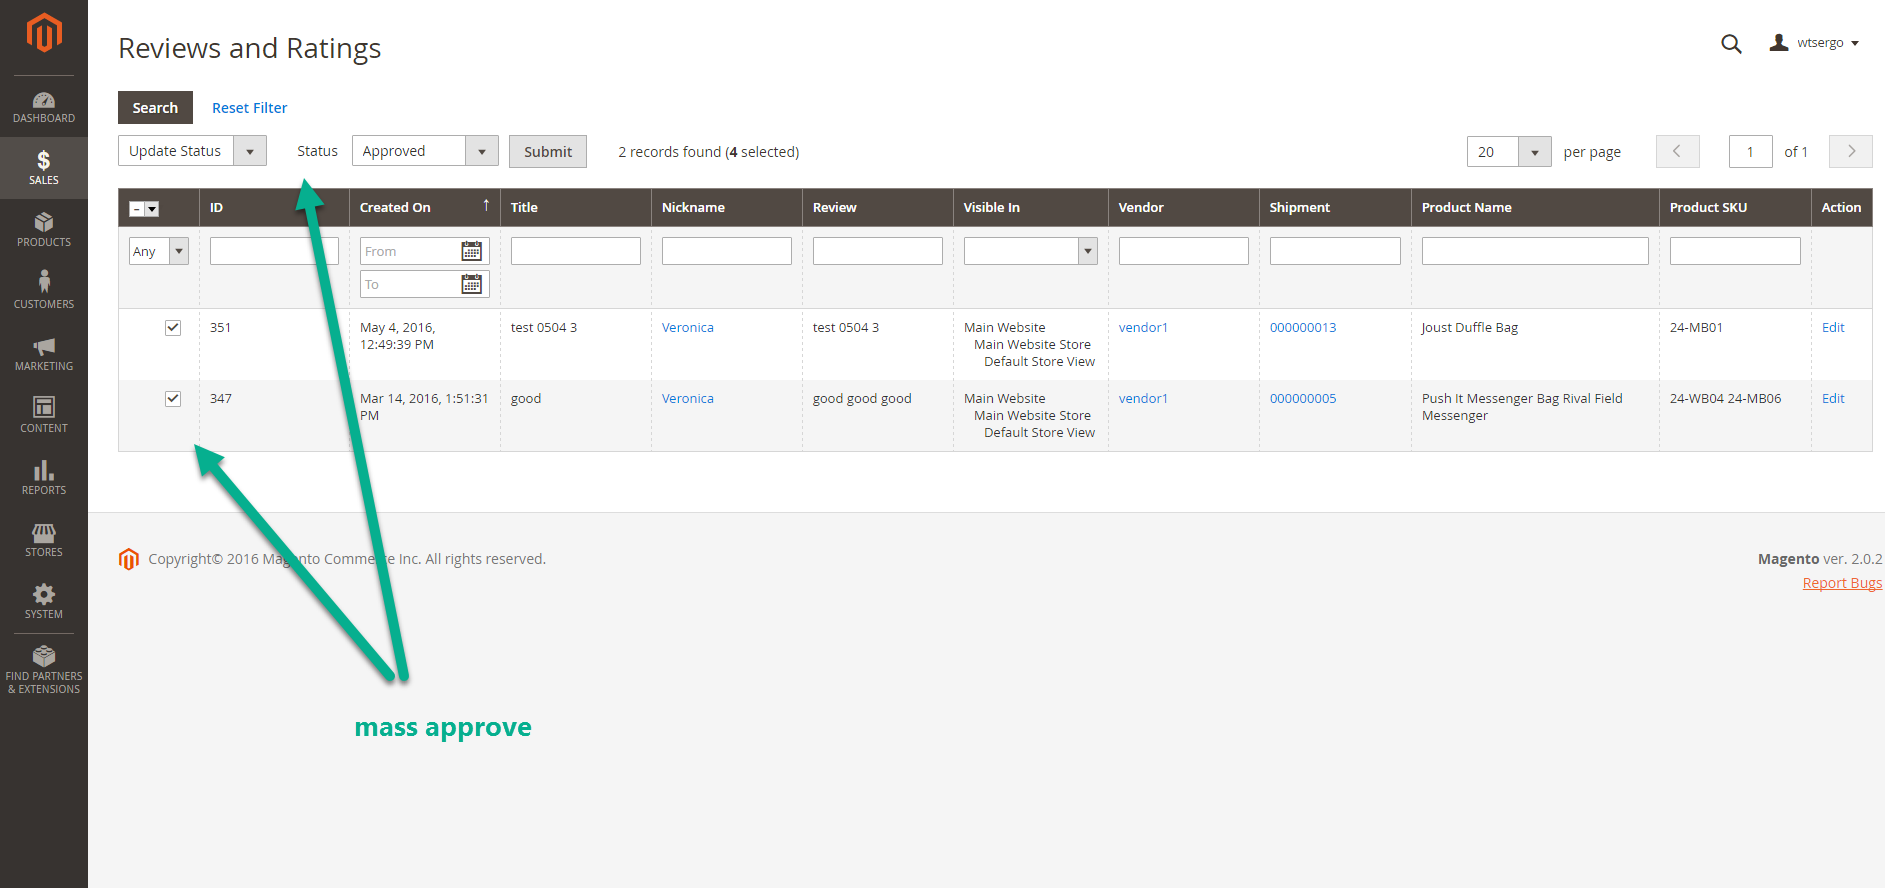The image size is (1885, 888).
Task: Open the To date calendar picker
Action: (x=471, y=284)
